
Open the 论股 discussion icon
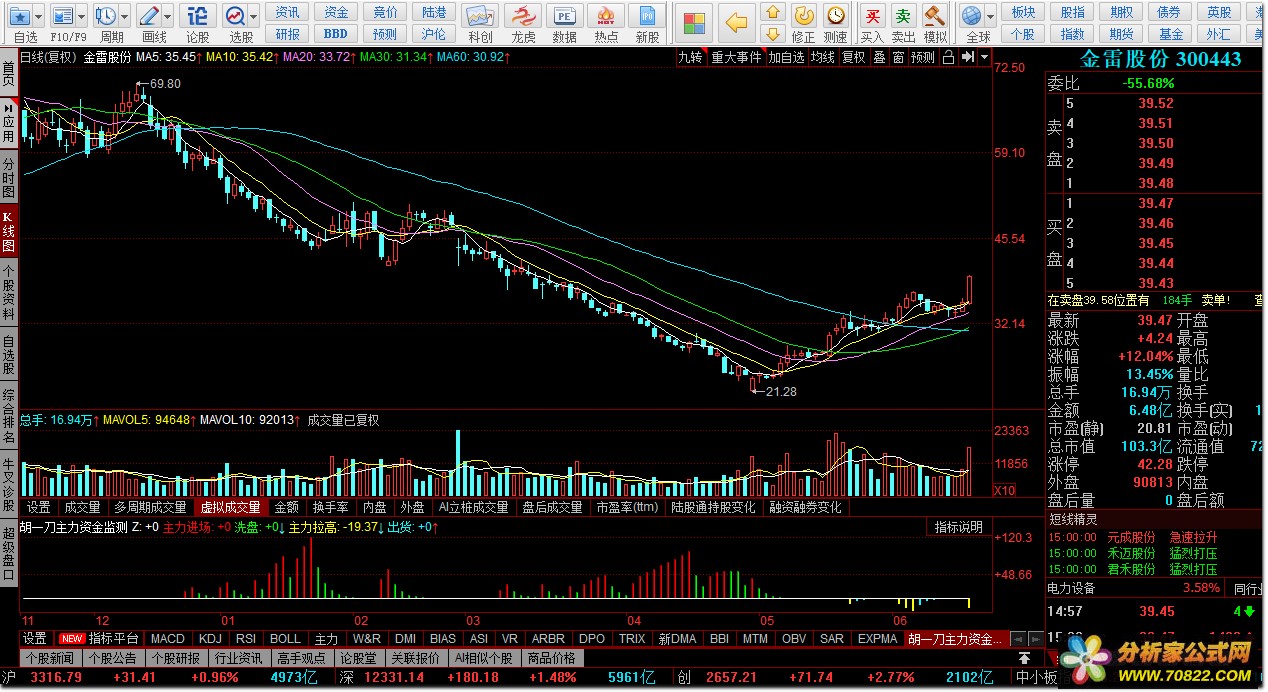(198, 16)
